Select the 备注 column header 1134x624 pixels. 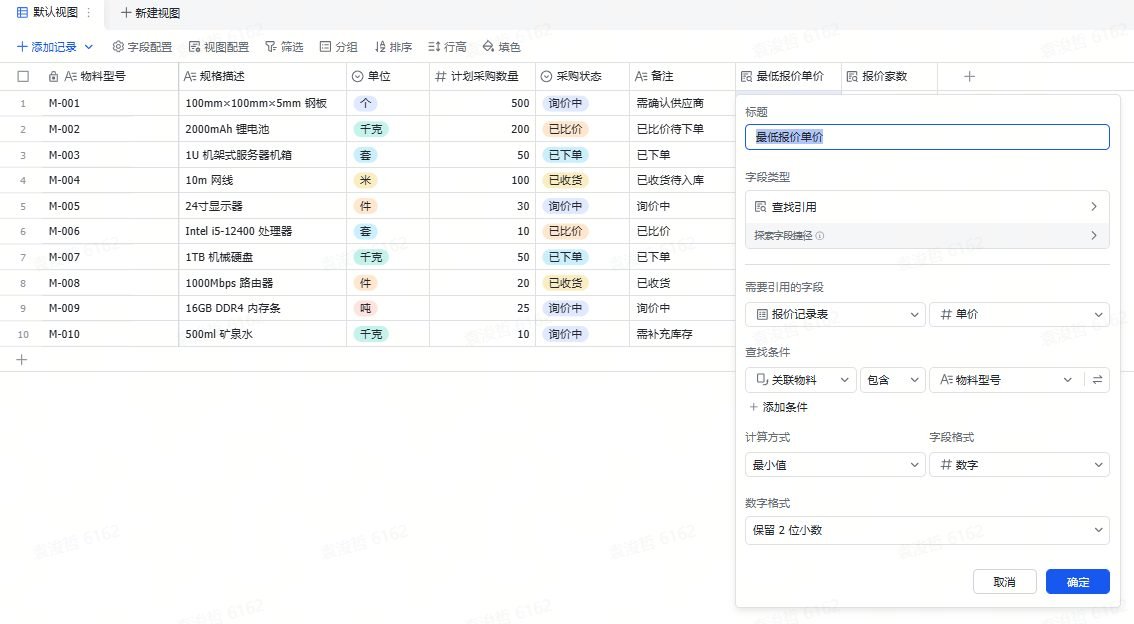(x=682, y=76)
